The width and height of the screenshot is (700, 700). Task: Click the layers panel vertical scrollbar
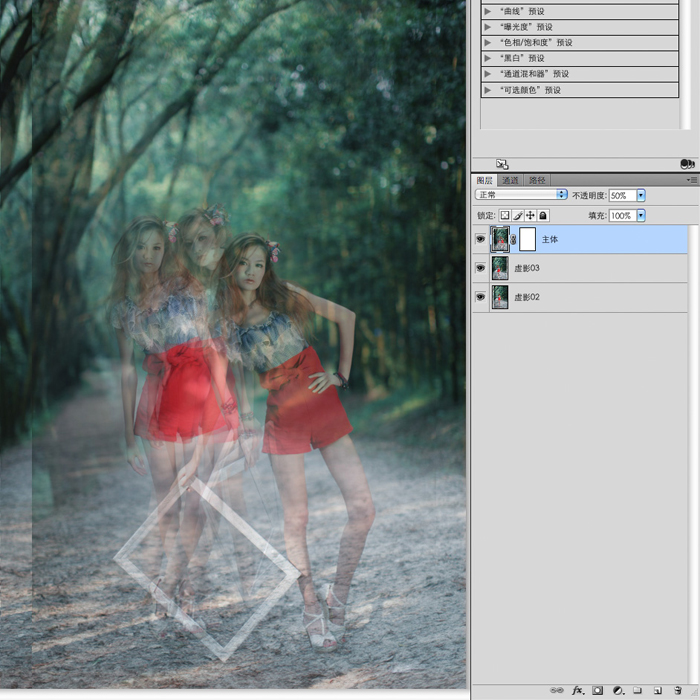pyautogui.click(x=692, y=453)
